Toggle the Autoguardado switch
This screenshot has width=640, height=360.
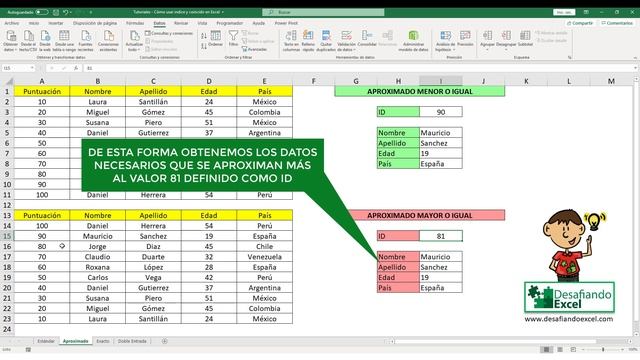(x=42, y=12)
